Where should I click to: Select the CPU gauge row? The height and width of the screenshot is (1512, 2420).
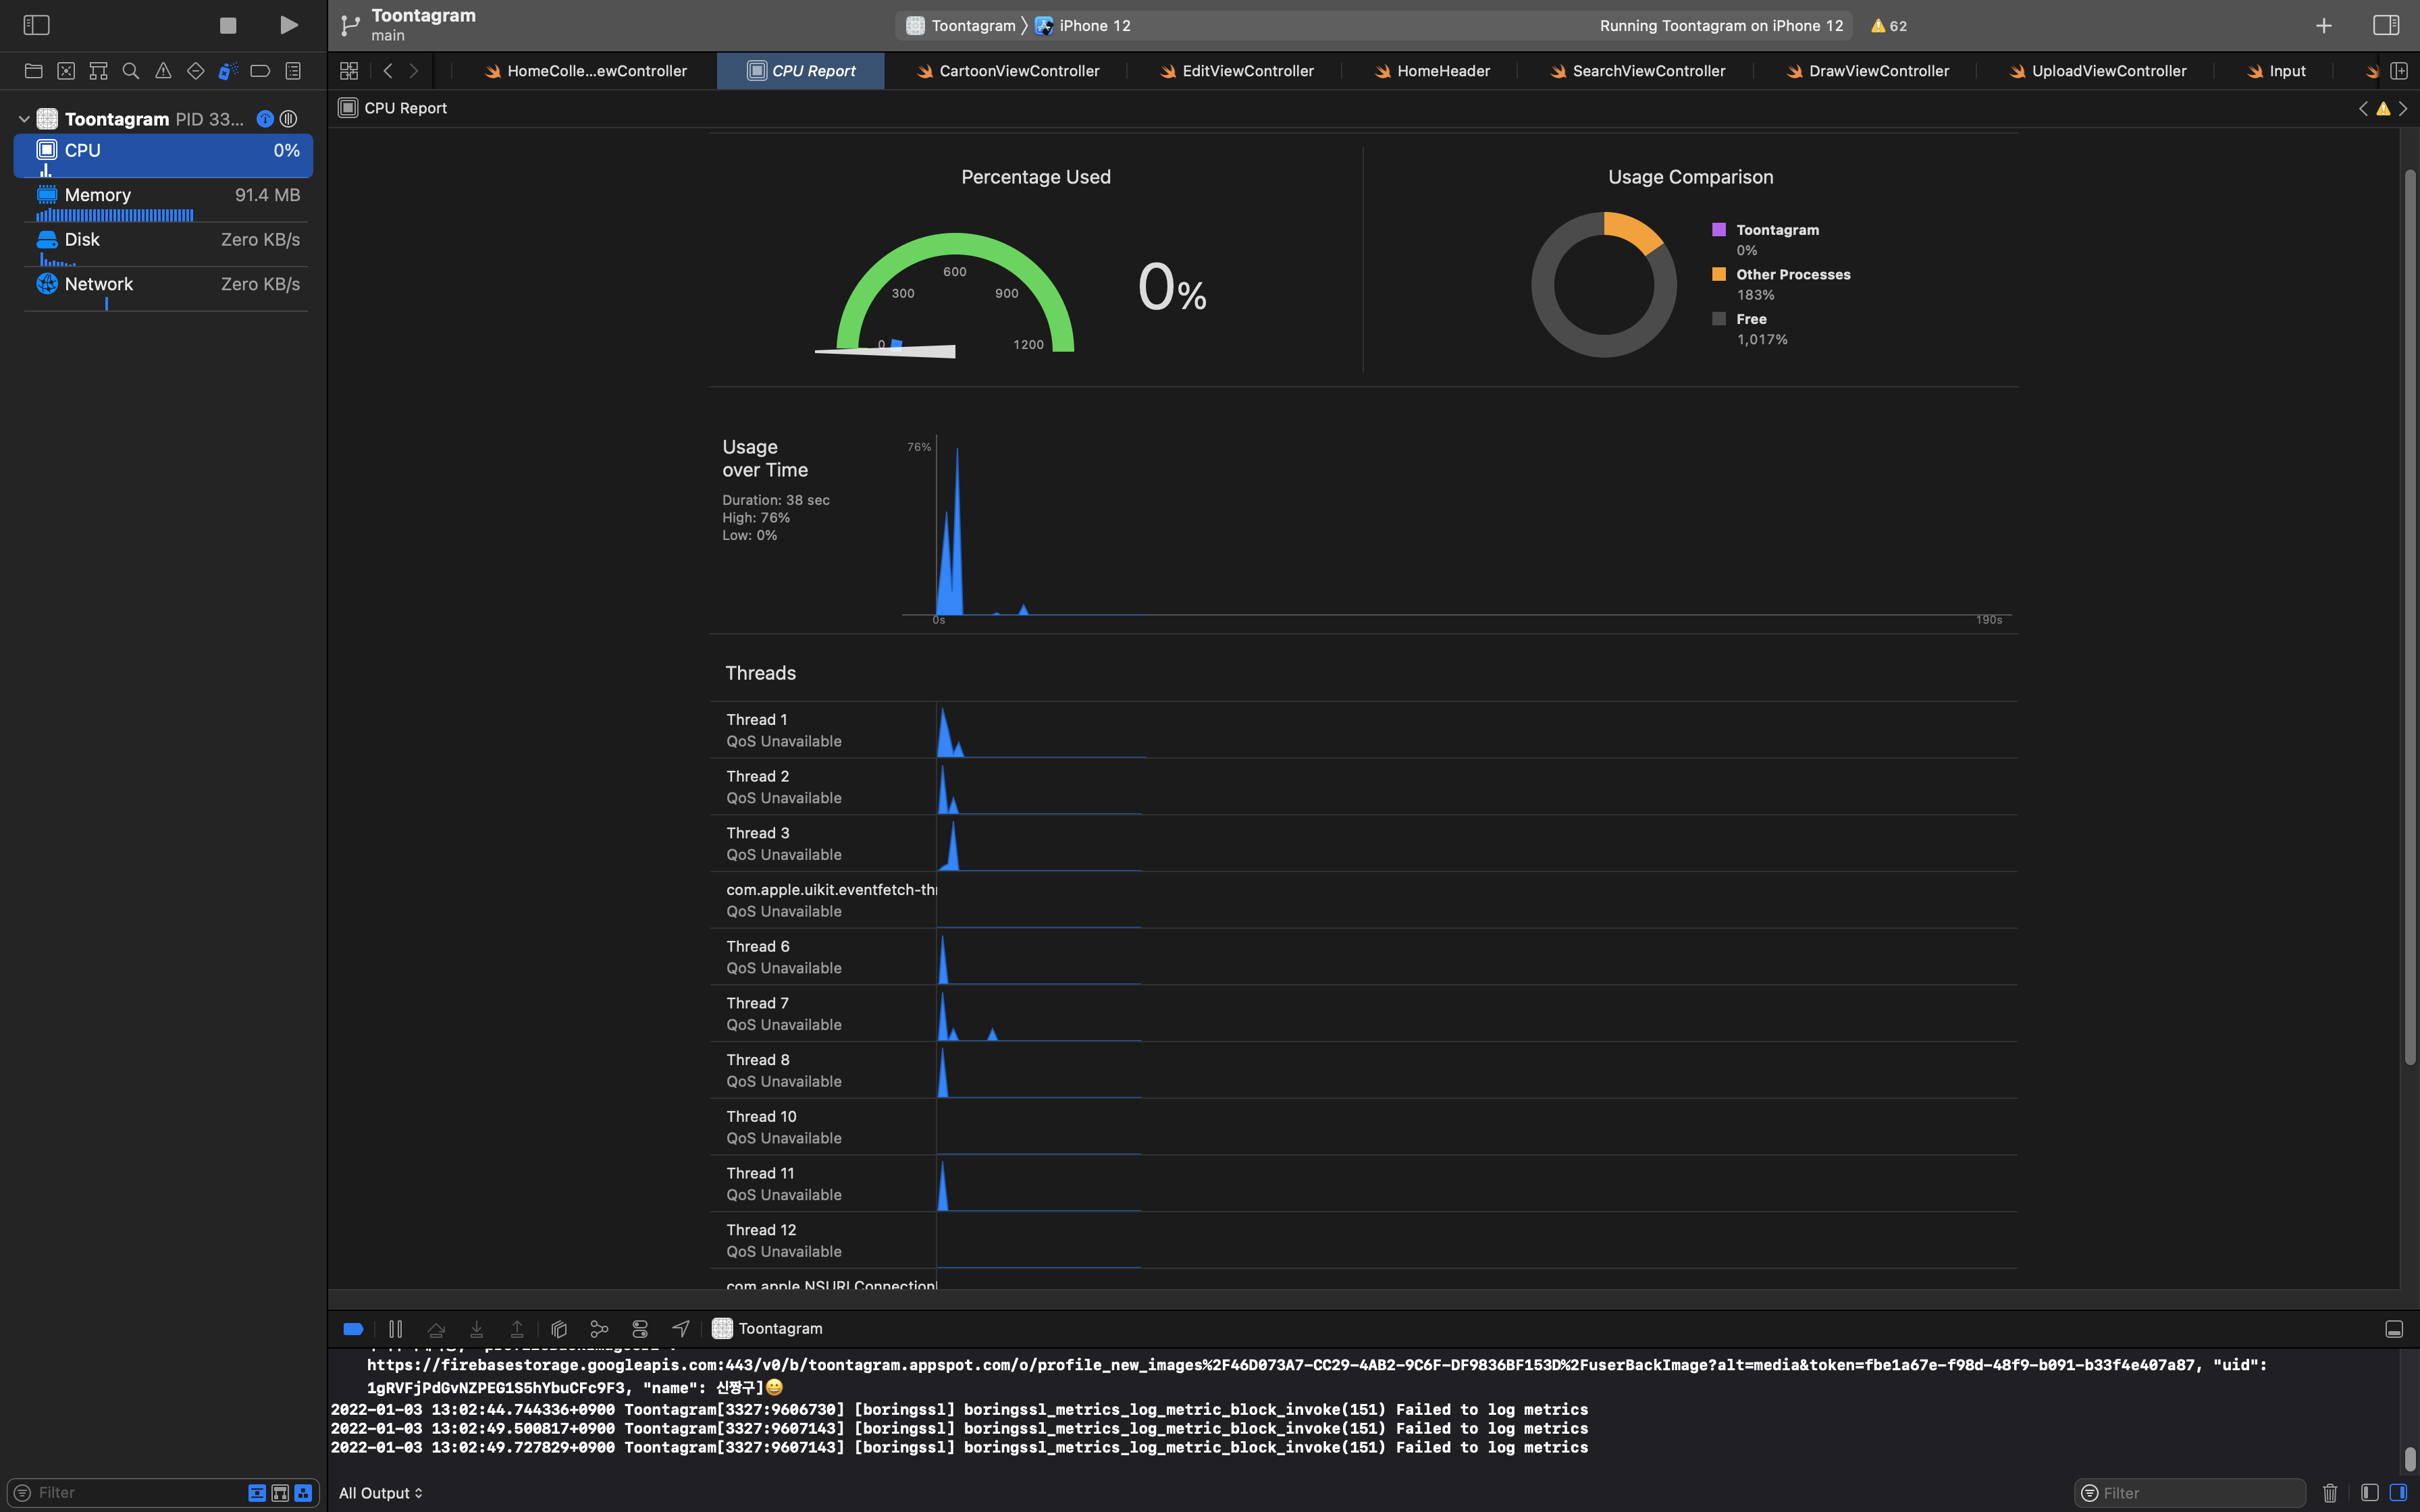(163, 156)
